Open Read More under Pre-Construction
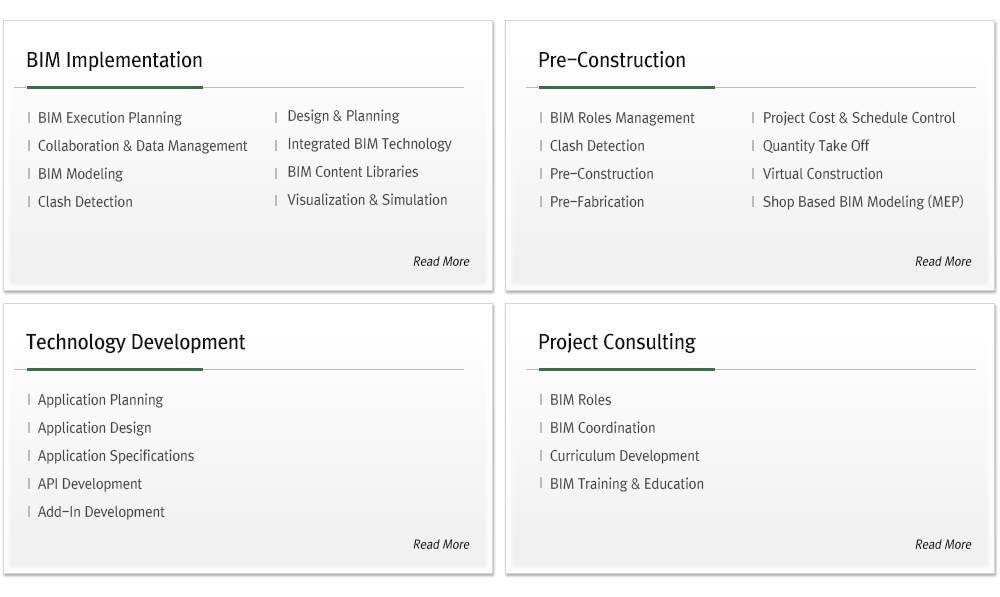This screenshot has height=597, width=1000. pos(943,262)
